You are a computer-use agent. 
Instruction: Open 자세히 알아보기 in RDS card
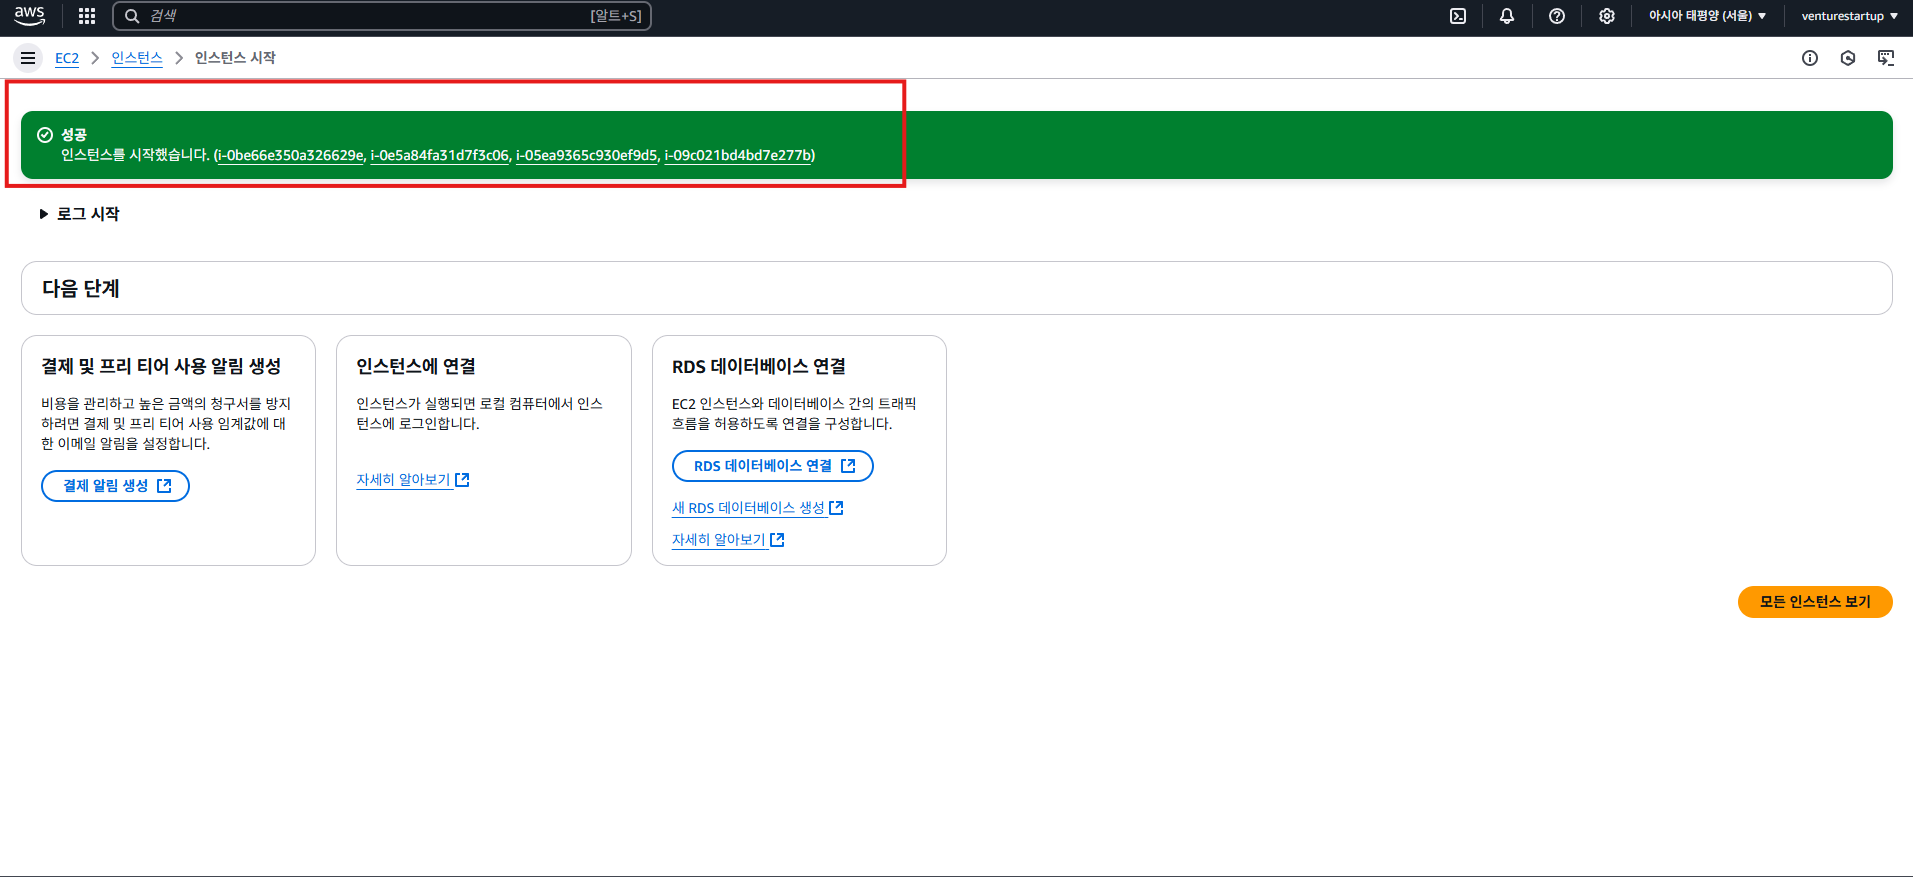click(728, 540)
